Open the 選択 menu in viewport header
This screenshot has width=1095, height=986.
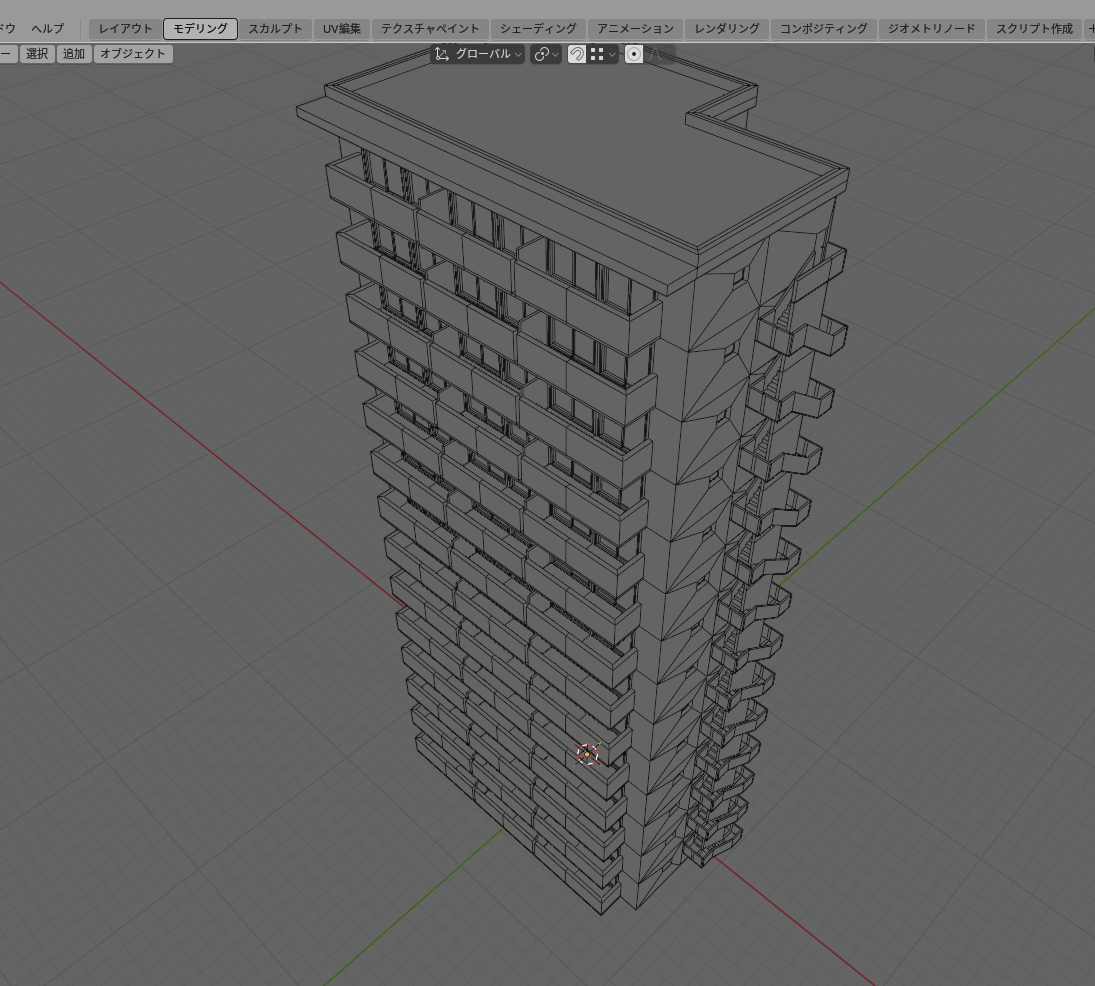click(37, 54)
